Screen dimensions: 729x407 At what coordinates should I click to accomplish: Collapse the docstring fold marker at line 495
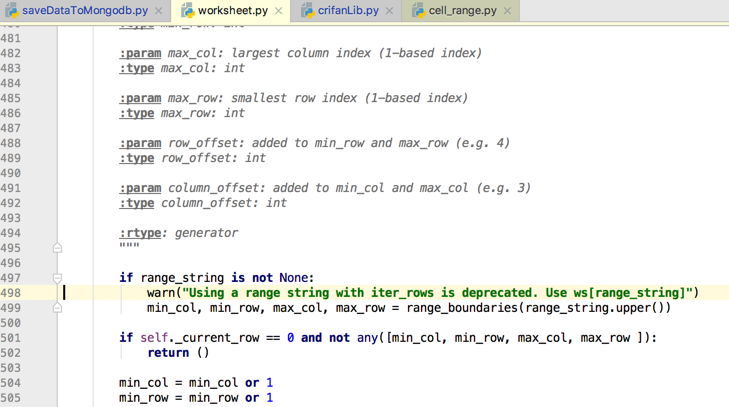[57, 248]
